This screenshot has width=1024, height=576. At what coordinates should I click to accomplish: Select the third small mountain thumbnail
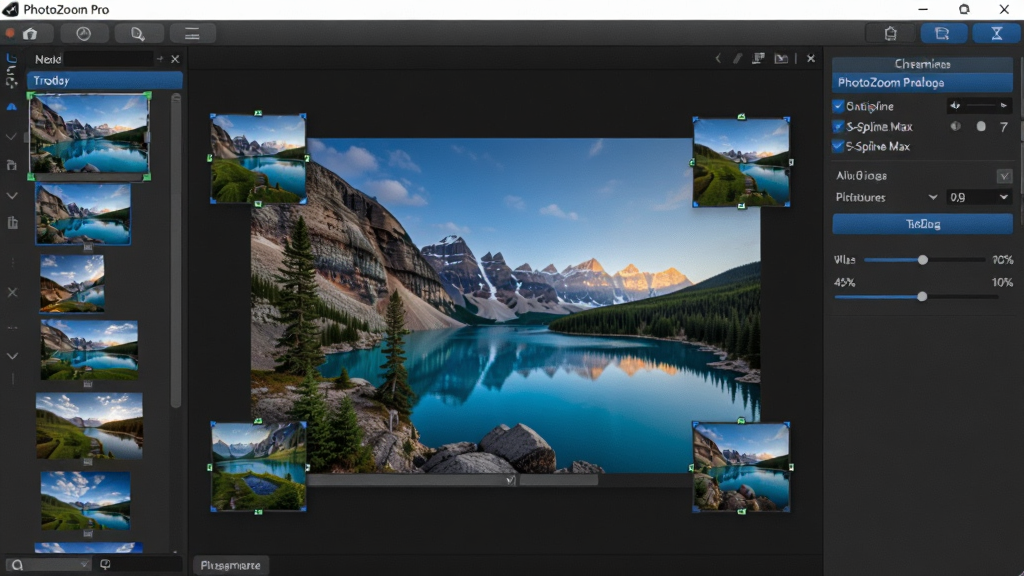point(72,283)
